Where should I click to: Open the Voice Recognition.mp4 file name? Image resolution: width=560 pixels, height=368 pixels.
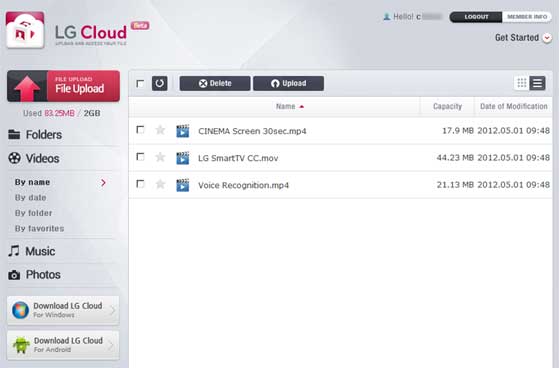[243, 185]
